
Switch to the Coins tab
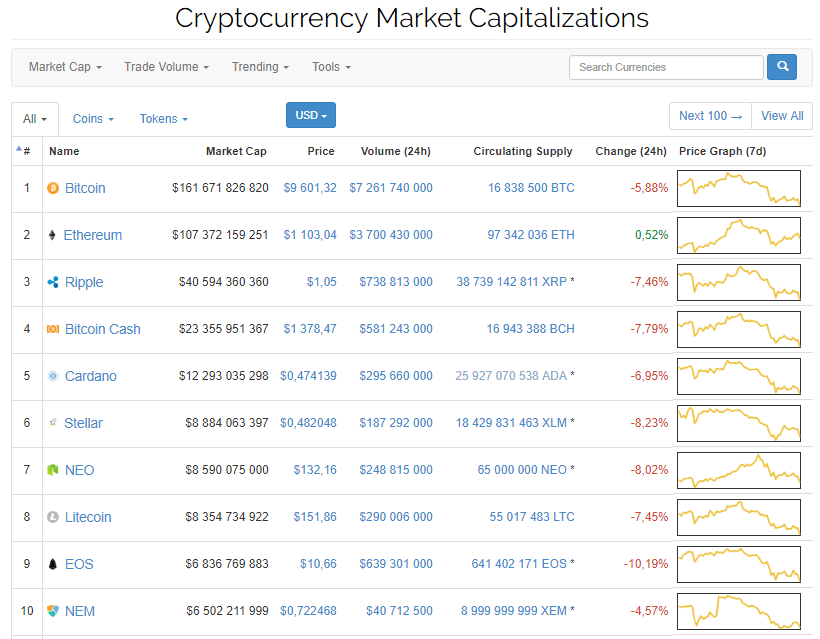pyautogui.click(x=93, y=118)
